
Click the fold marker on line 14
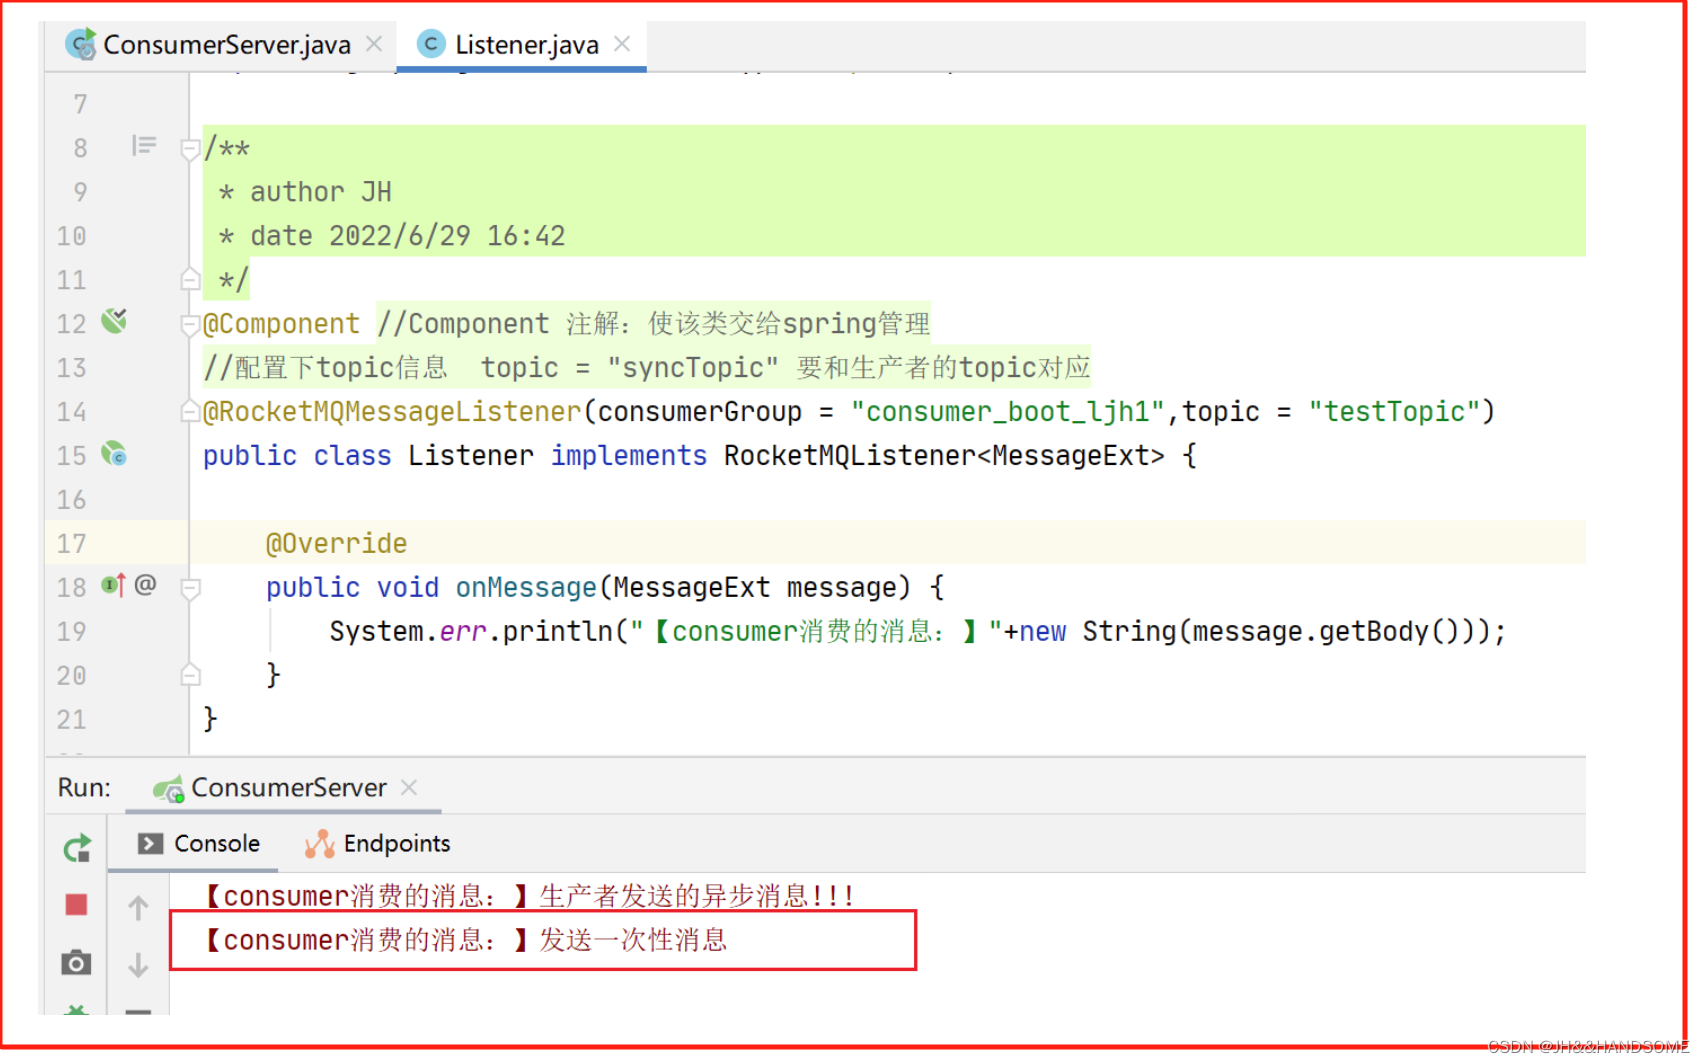190,411
